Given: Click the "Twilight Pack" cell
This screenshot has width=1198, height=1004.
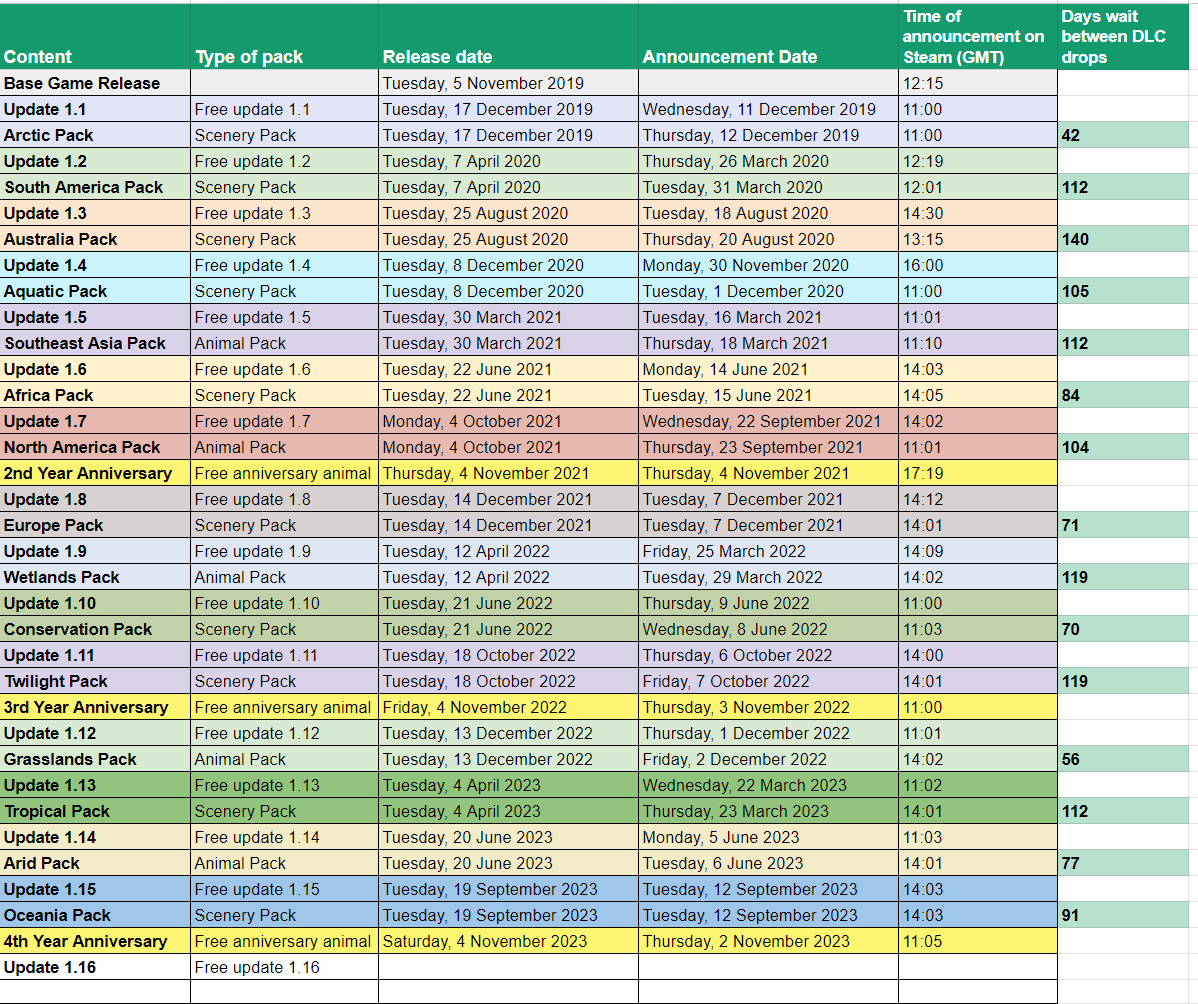Looking at the screenshot, I should [95, 681].
